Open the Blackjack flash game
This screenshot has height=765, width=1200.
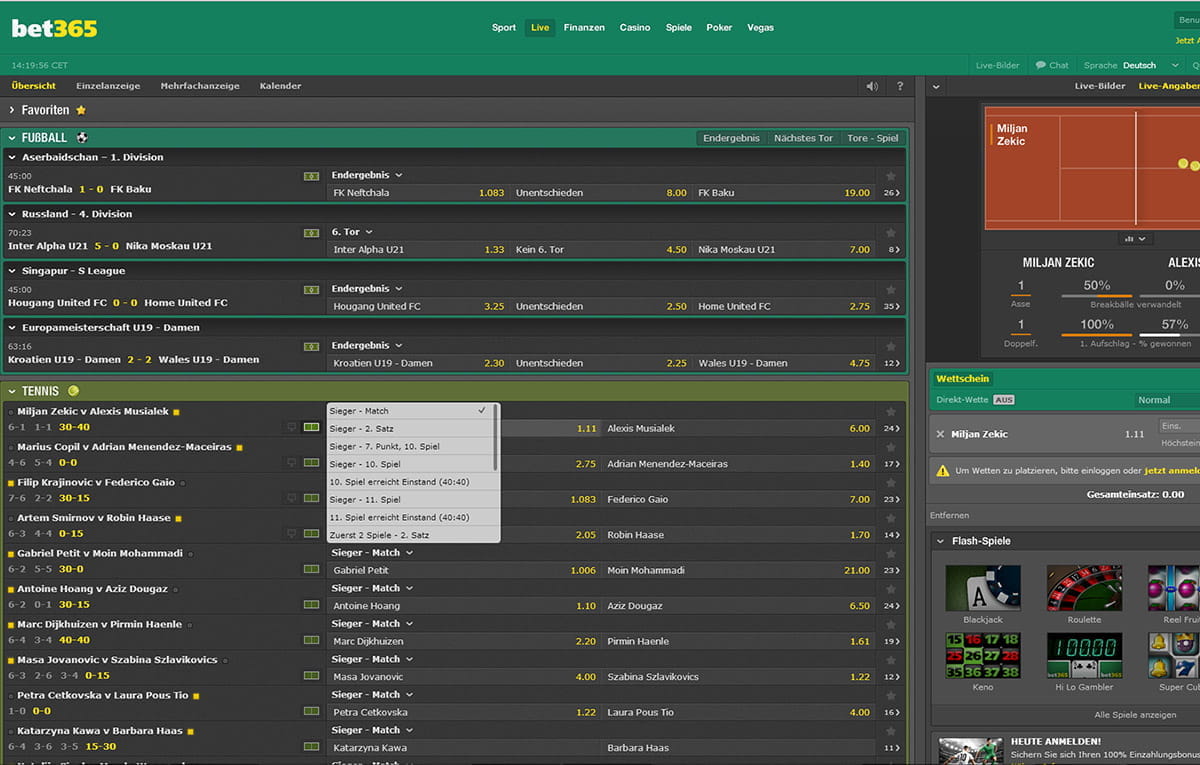tap(983, 588)
